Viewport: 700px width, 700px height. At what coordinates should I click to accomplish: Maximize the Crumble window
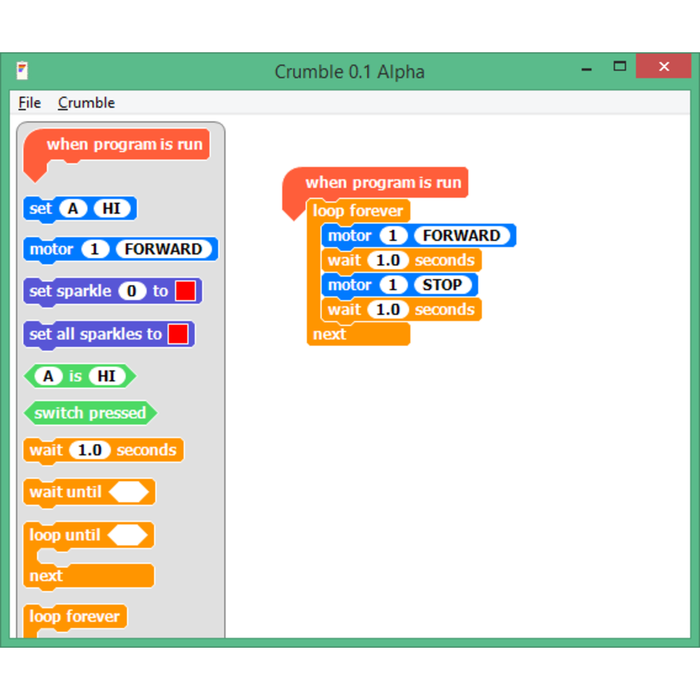[620, 68]
